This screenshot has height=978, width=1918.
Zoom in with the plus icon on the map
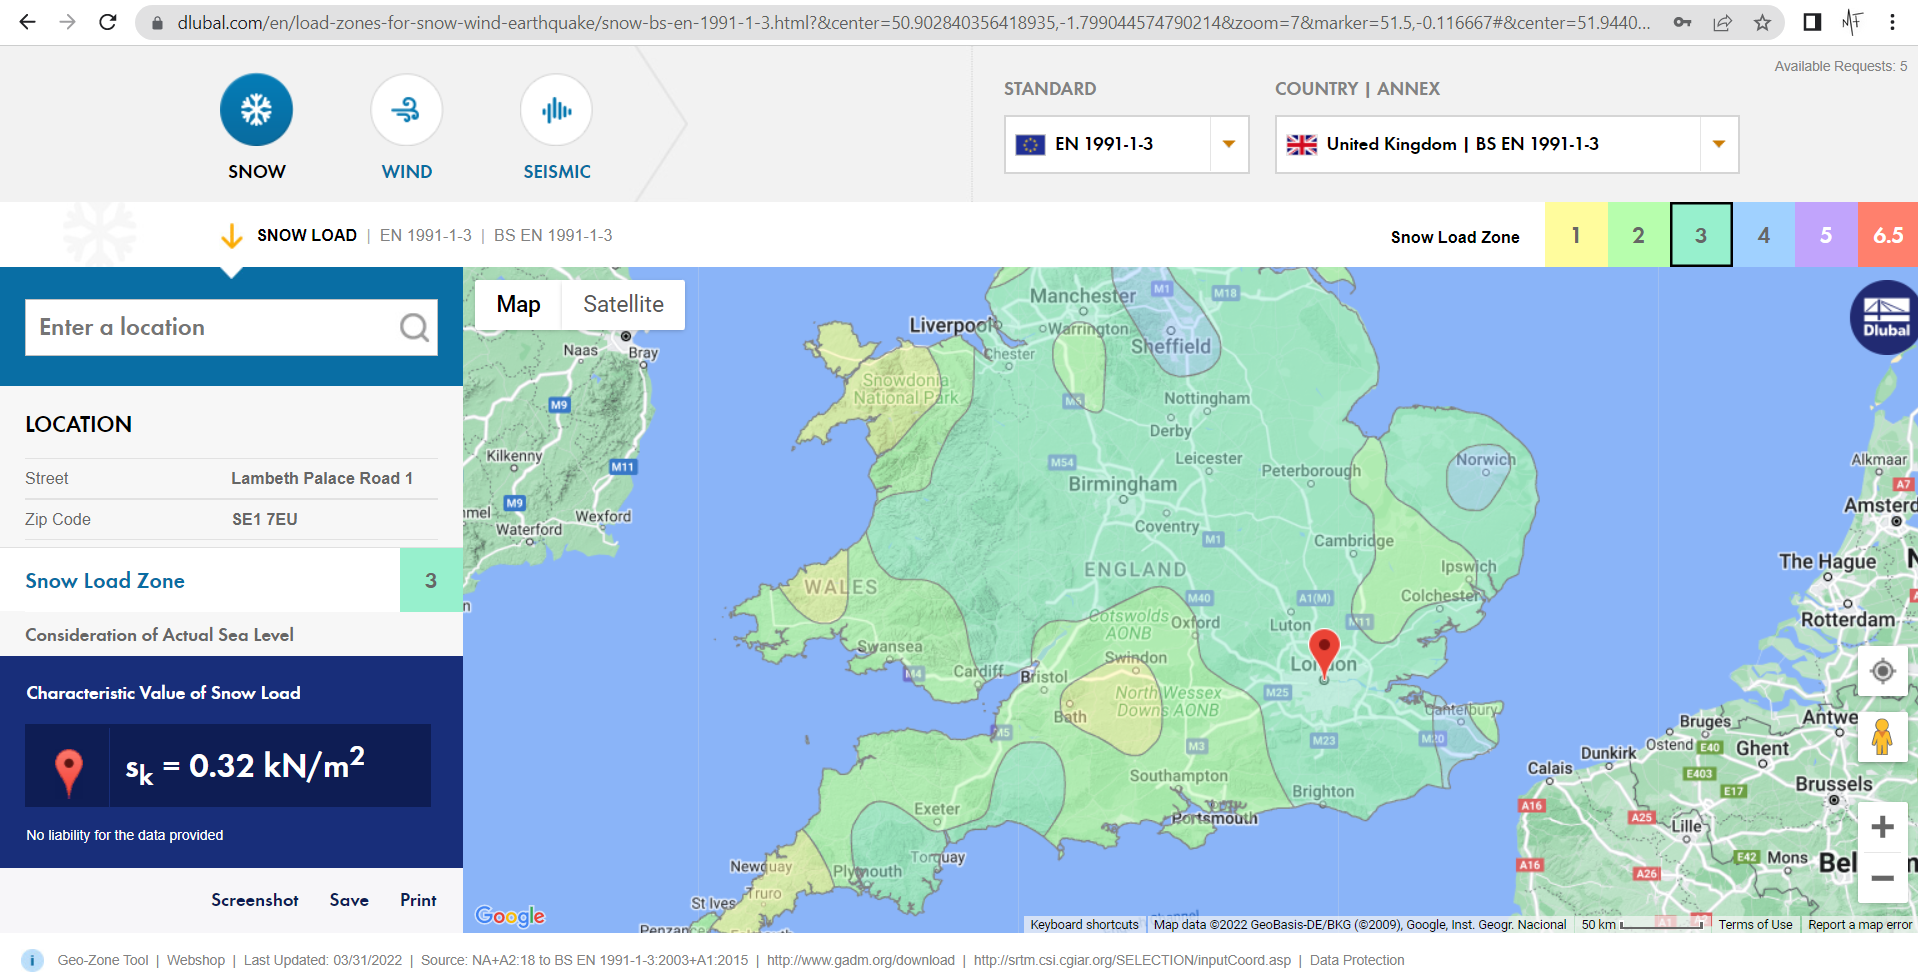(1882, 827)
